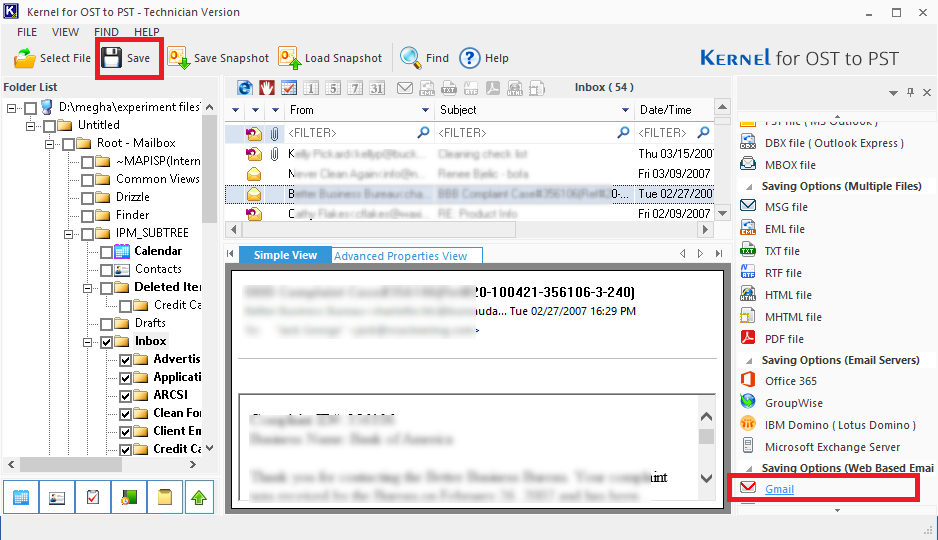Click the TXT save icon in message toolbar

click(x=449, y=88)
